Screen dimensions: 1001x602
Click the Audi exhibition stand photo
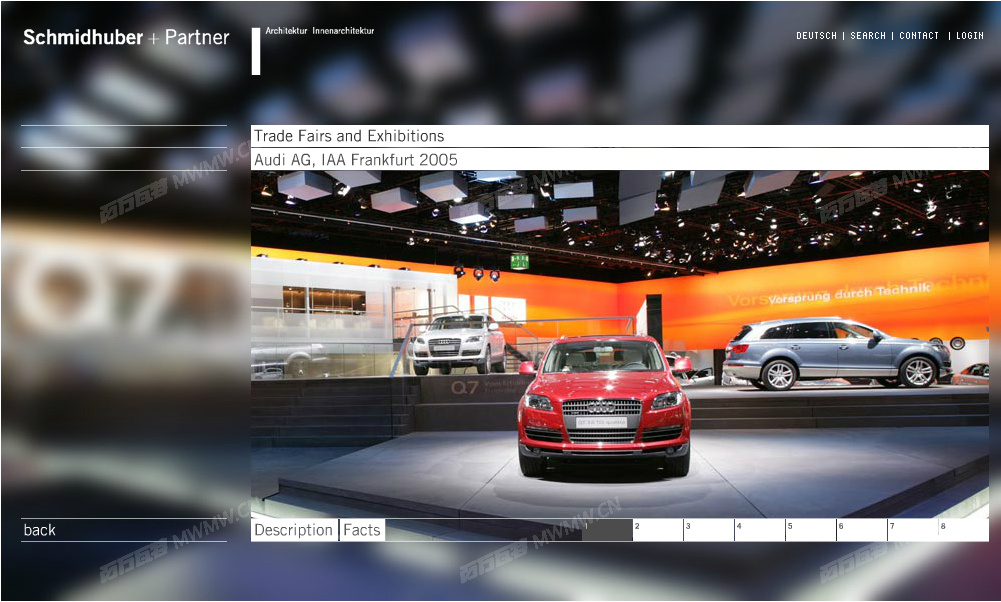620,344
